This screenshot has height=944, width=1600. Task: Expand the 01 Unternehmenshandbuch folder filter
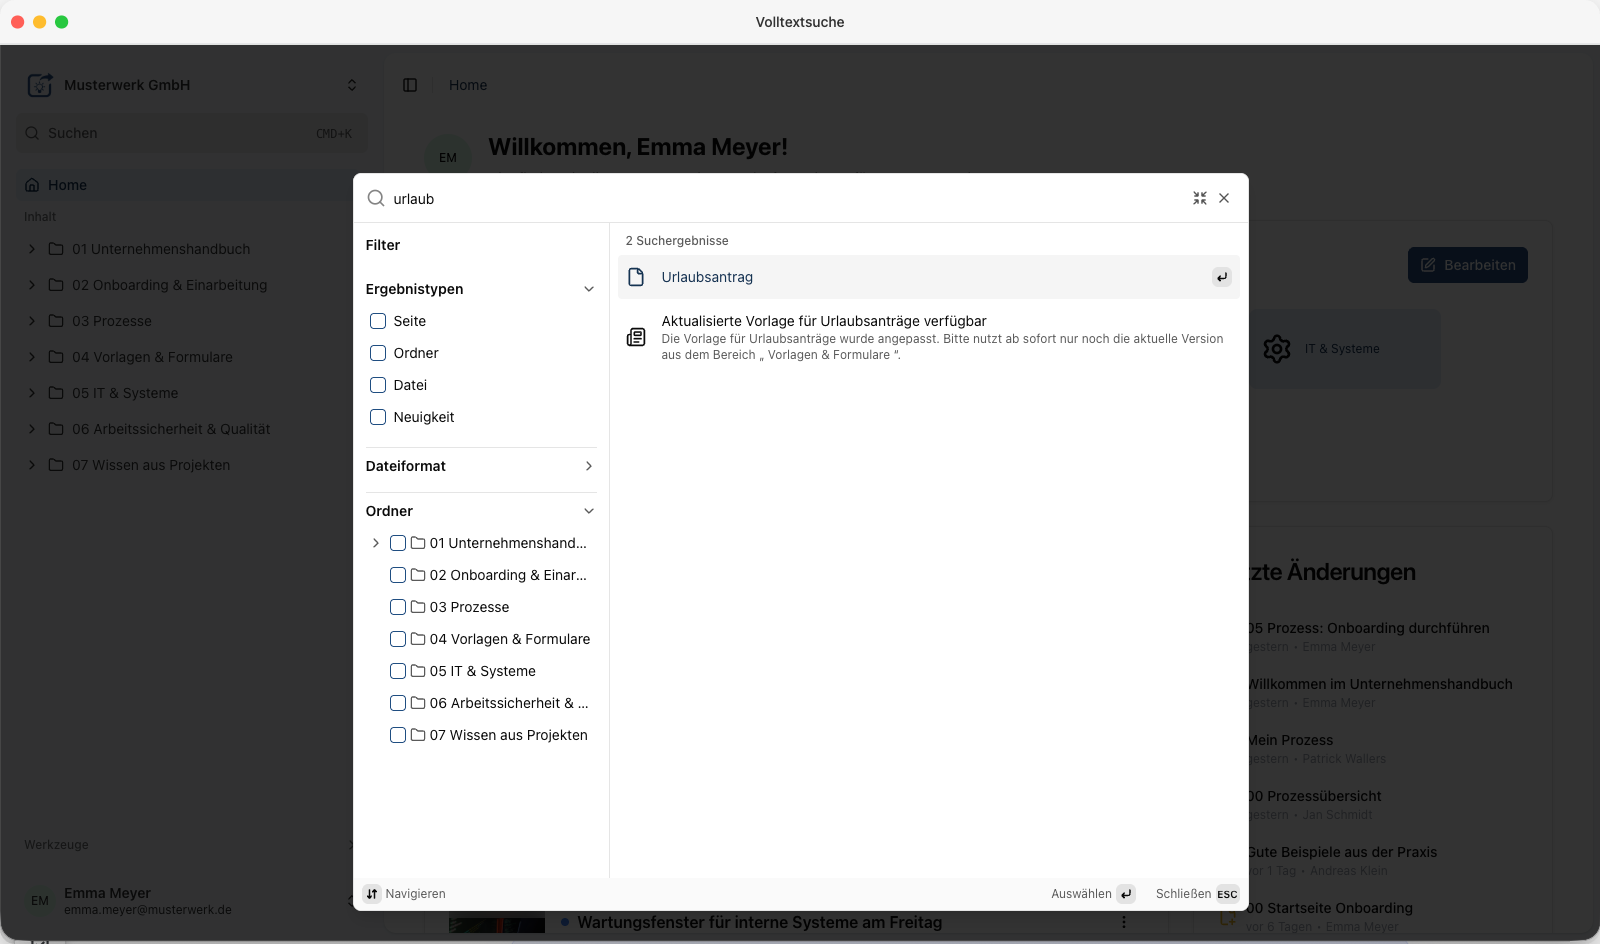[376, 543]
